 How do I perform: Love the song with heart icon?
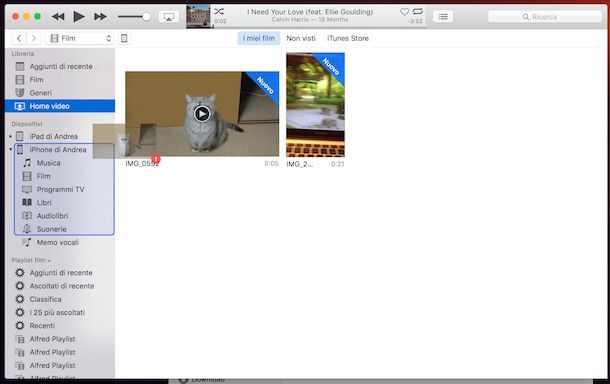coord(405,12)
